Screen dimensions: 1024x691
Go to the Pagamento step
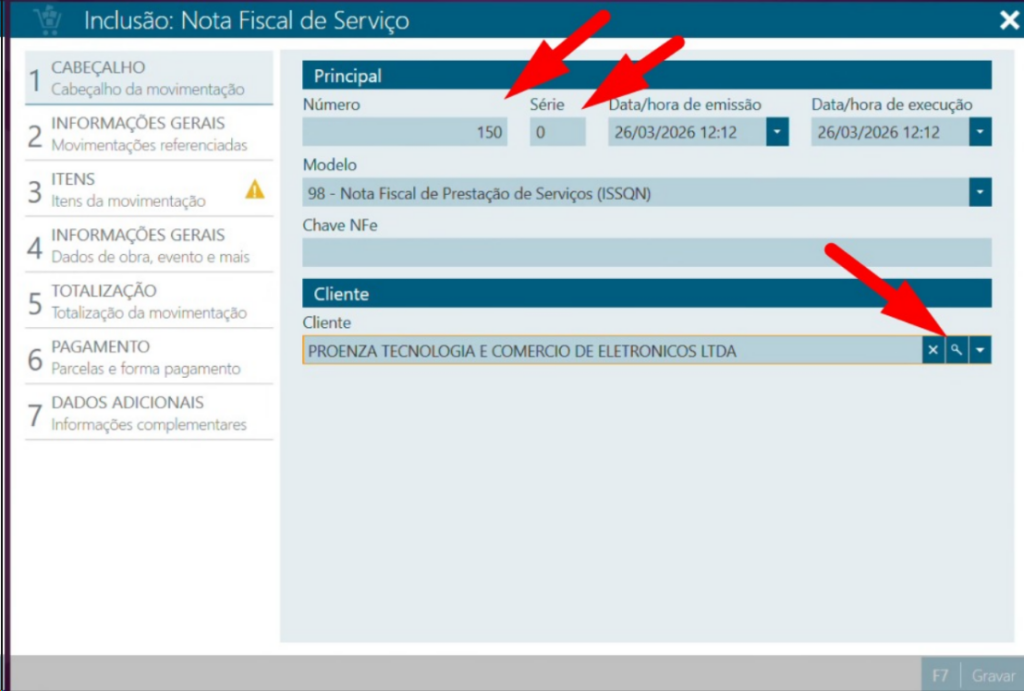tap(148, 358)
